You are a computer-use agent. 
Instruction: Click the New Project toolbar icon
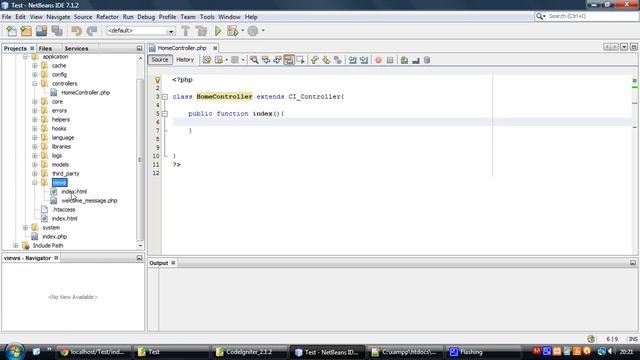coord(26,31)
